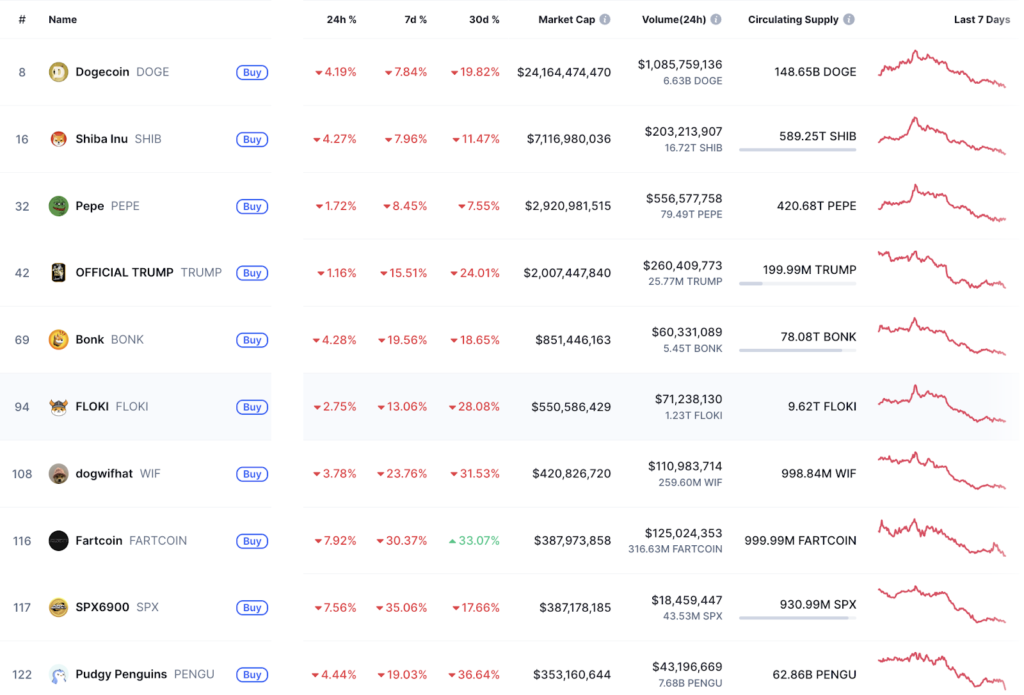Click Buy button for Fartcoin
The height and width of the screenshot is (695, 1024).
[252, 541]
